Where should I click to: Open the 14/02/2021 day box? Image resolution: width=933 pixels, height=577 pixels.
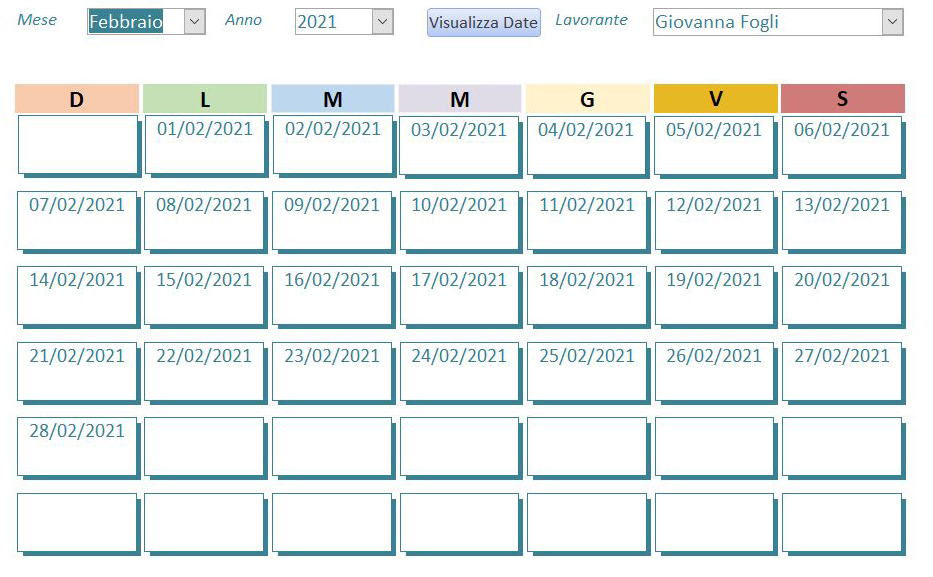[x=77, y=294]
